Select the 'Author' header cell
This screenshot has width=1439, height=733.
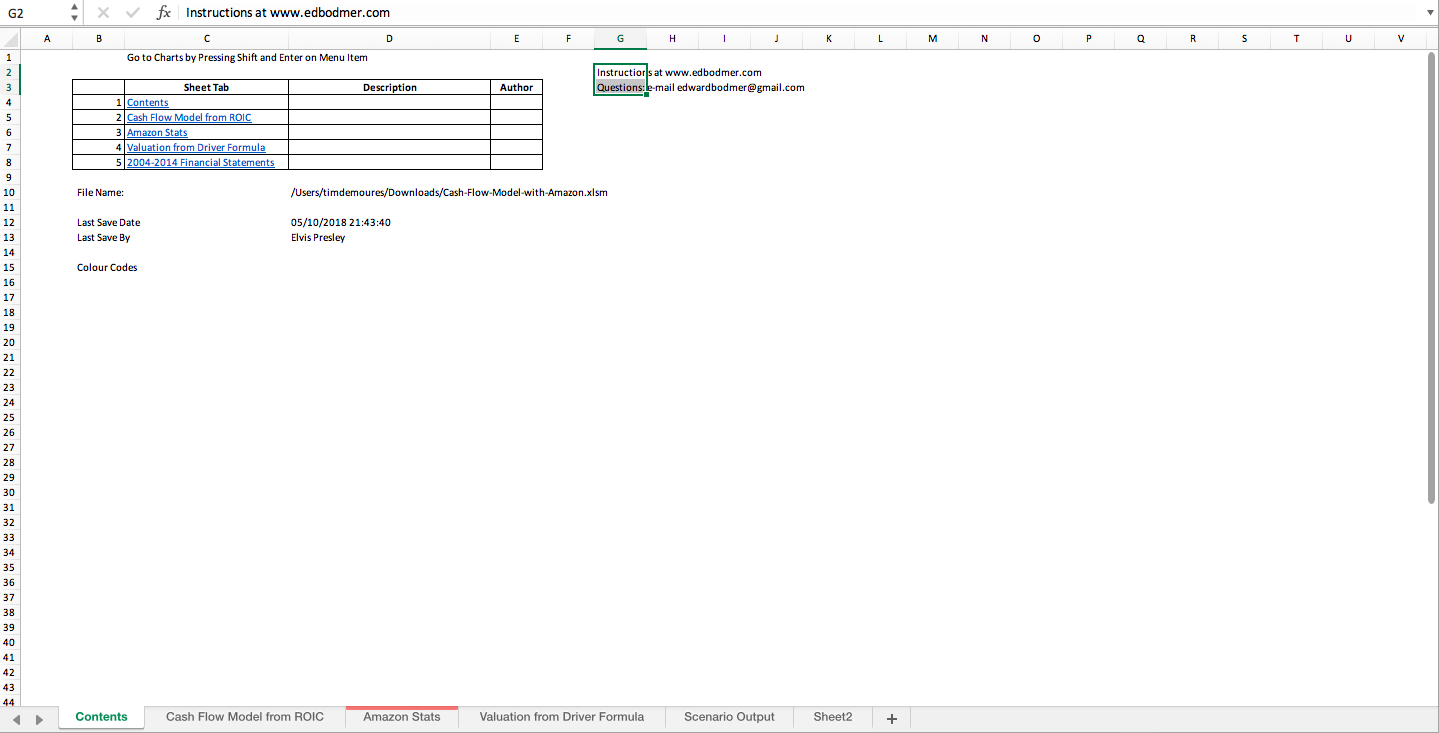point(516,88)
